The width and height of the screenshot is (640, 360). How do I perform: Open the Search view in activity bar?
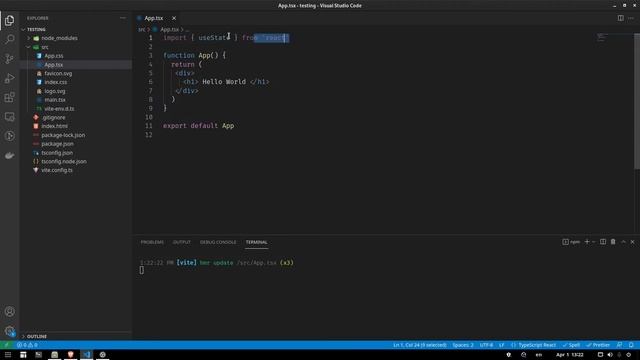tap(9, 39)
